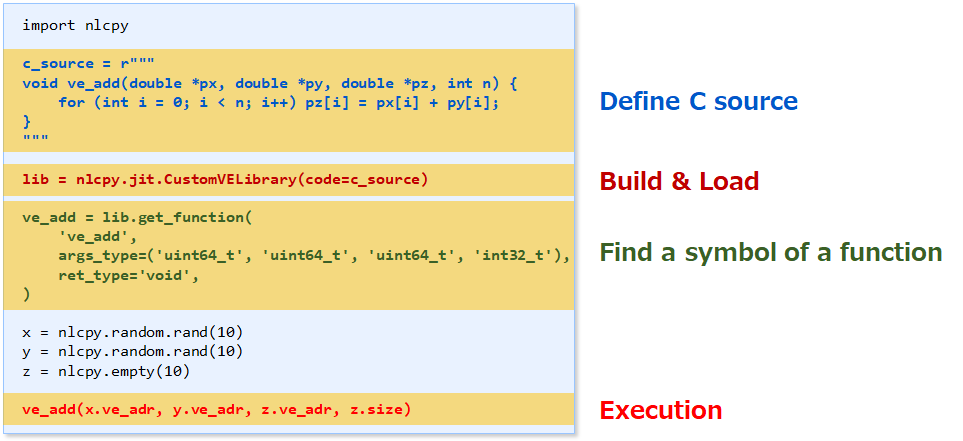Click the red ve_add execution call line
This screenshot has height=441, width=963.
click(216, 409)
